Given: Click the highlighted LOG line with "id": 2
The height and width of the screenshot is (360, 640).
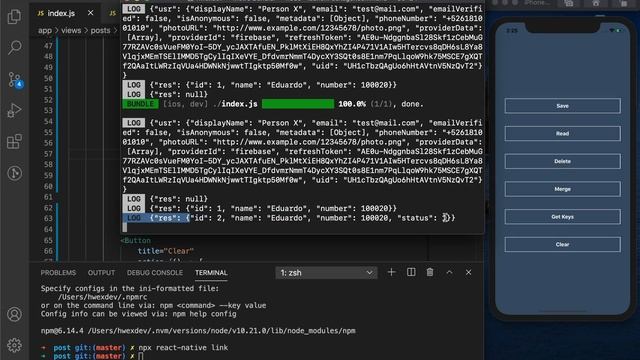Looking at the screenshot, I should pyautogui.click(x=289, y=218).
